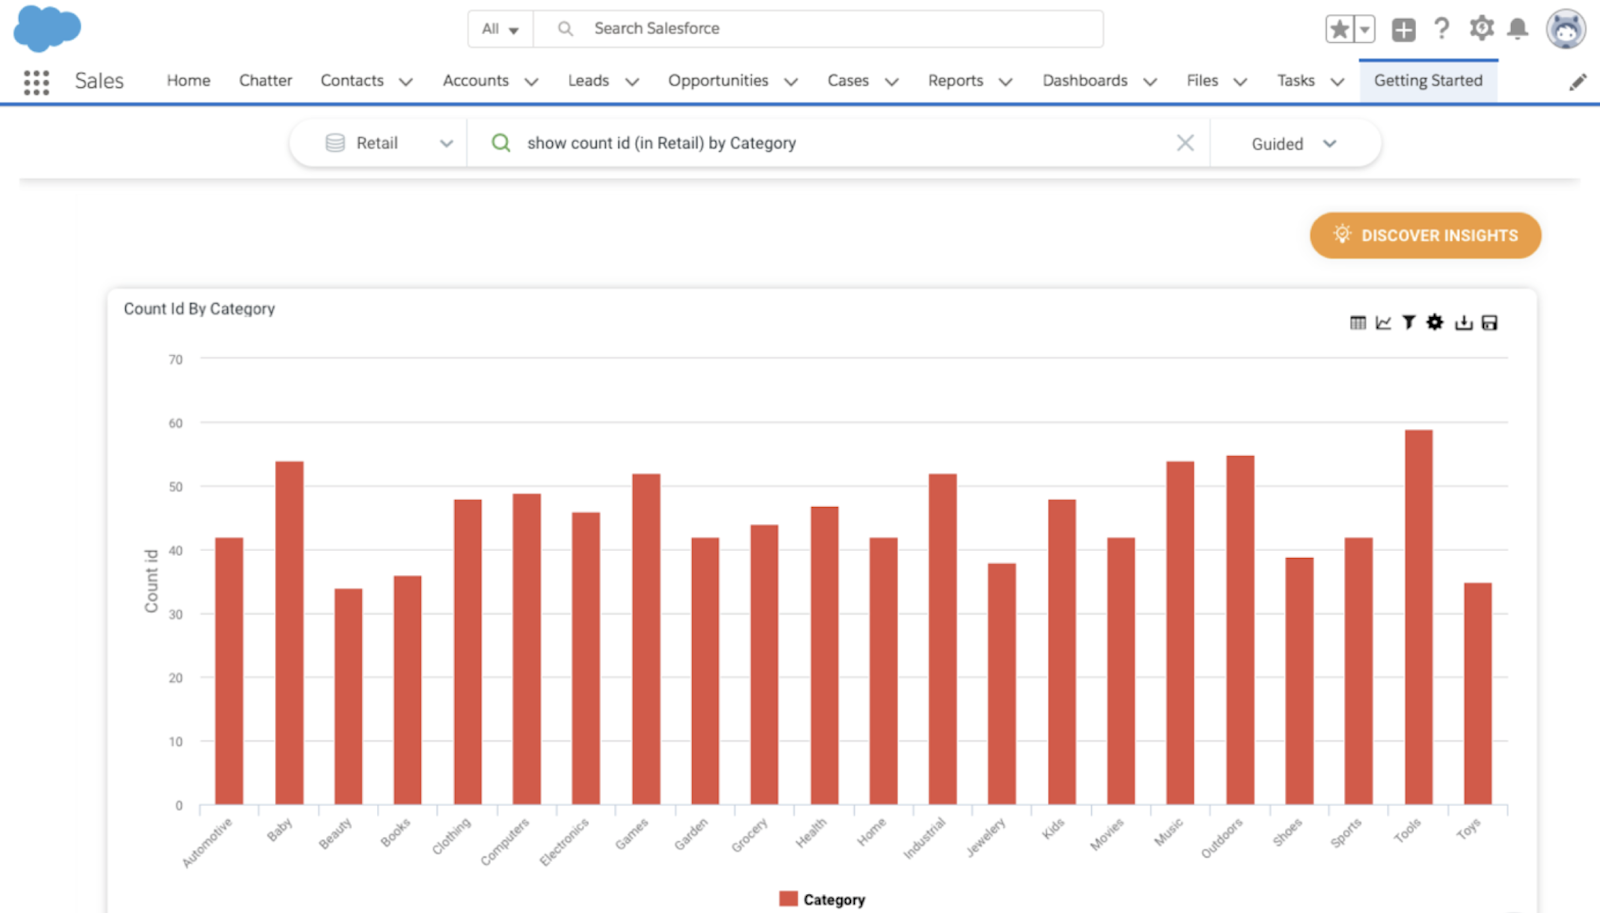Open the Guided mode dropdown
1600x913 pixels.
[x=1294, y=144]
